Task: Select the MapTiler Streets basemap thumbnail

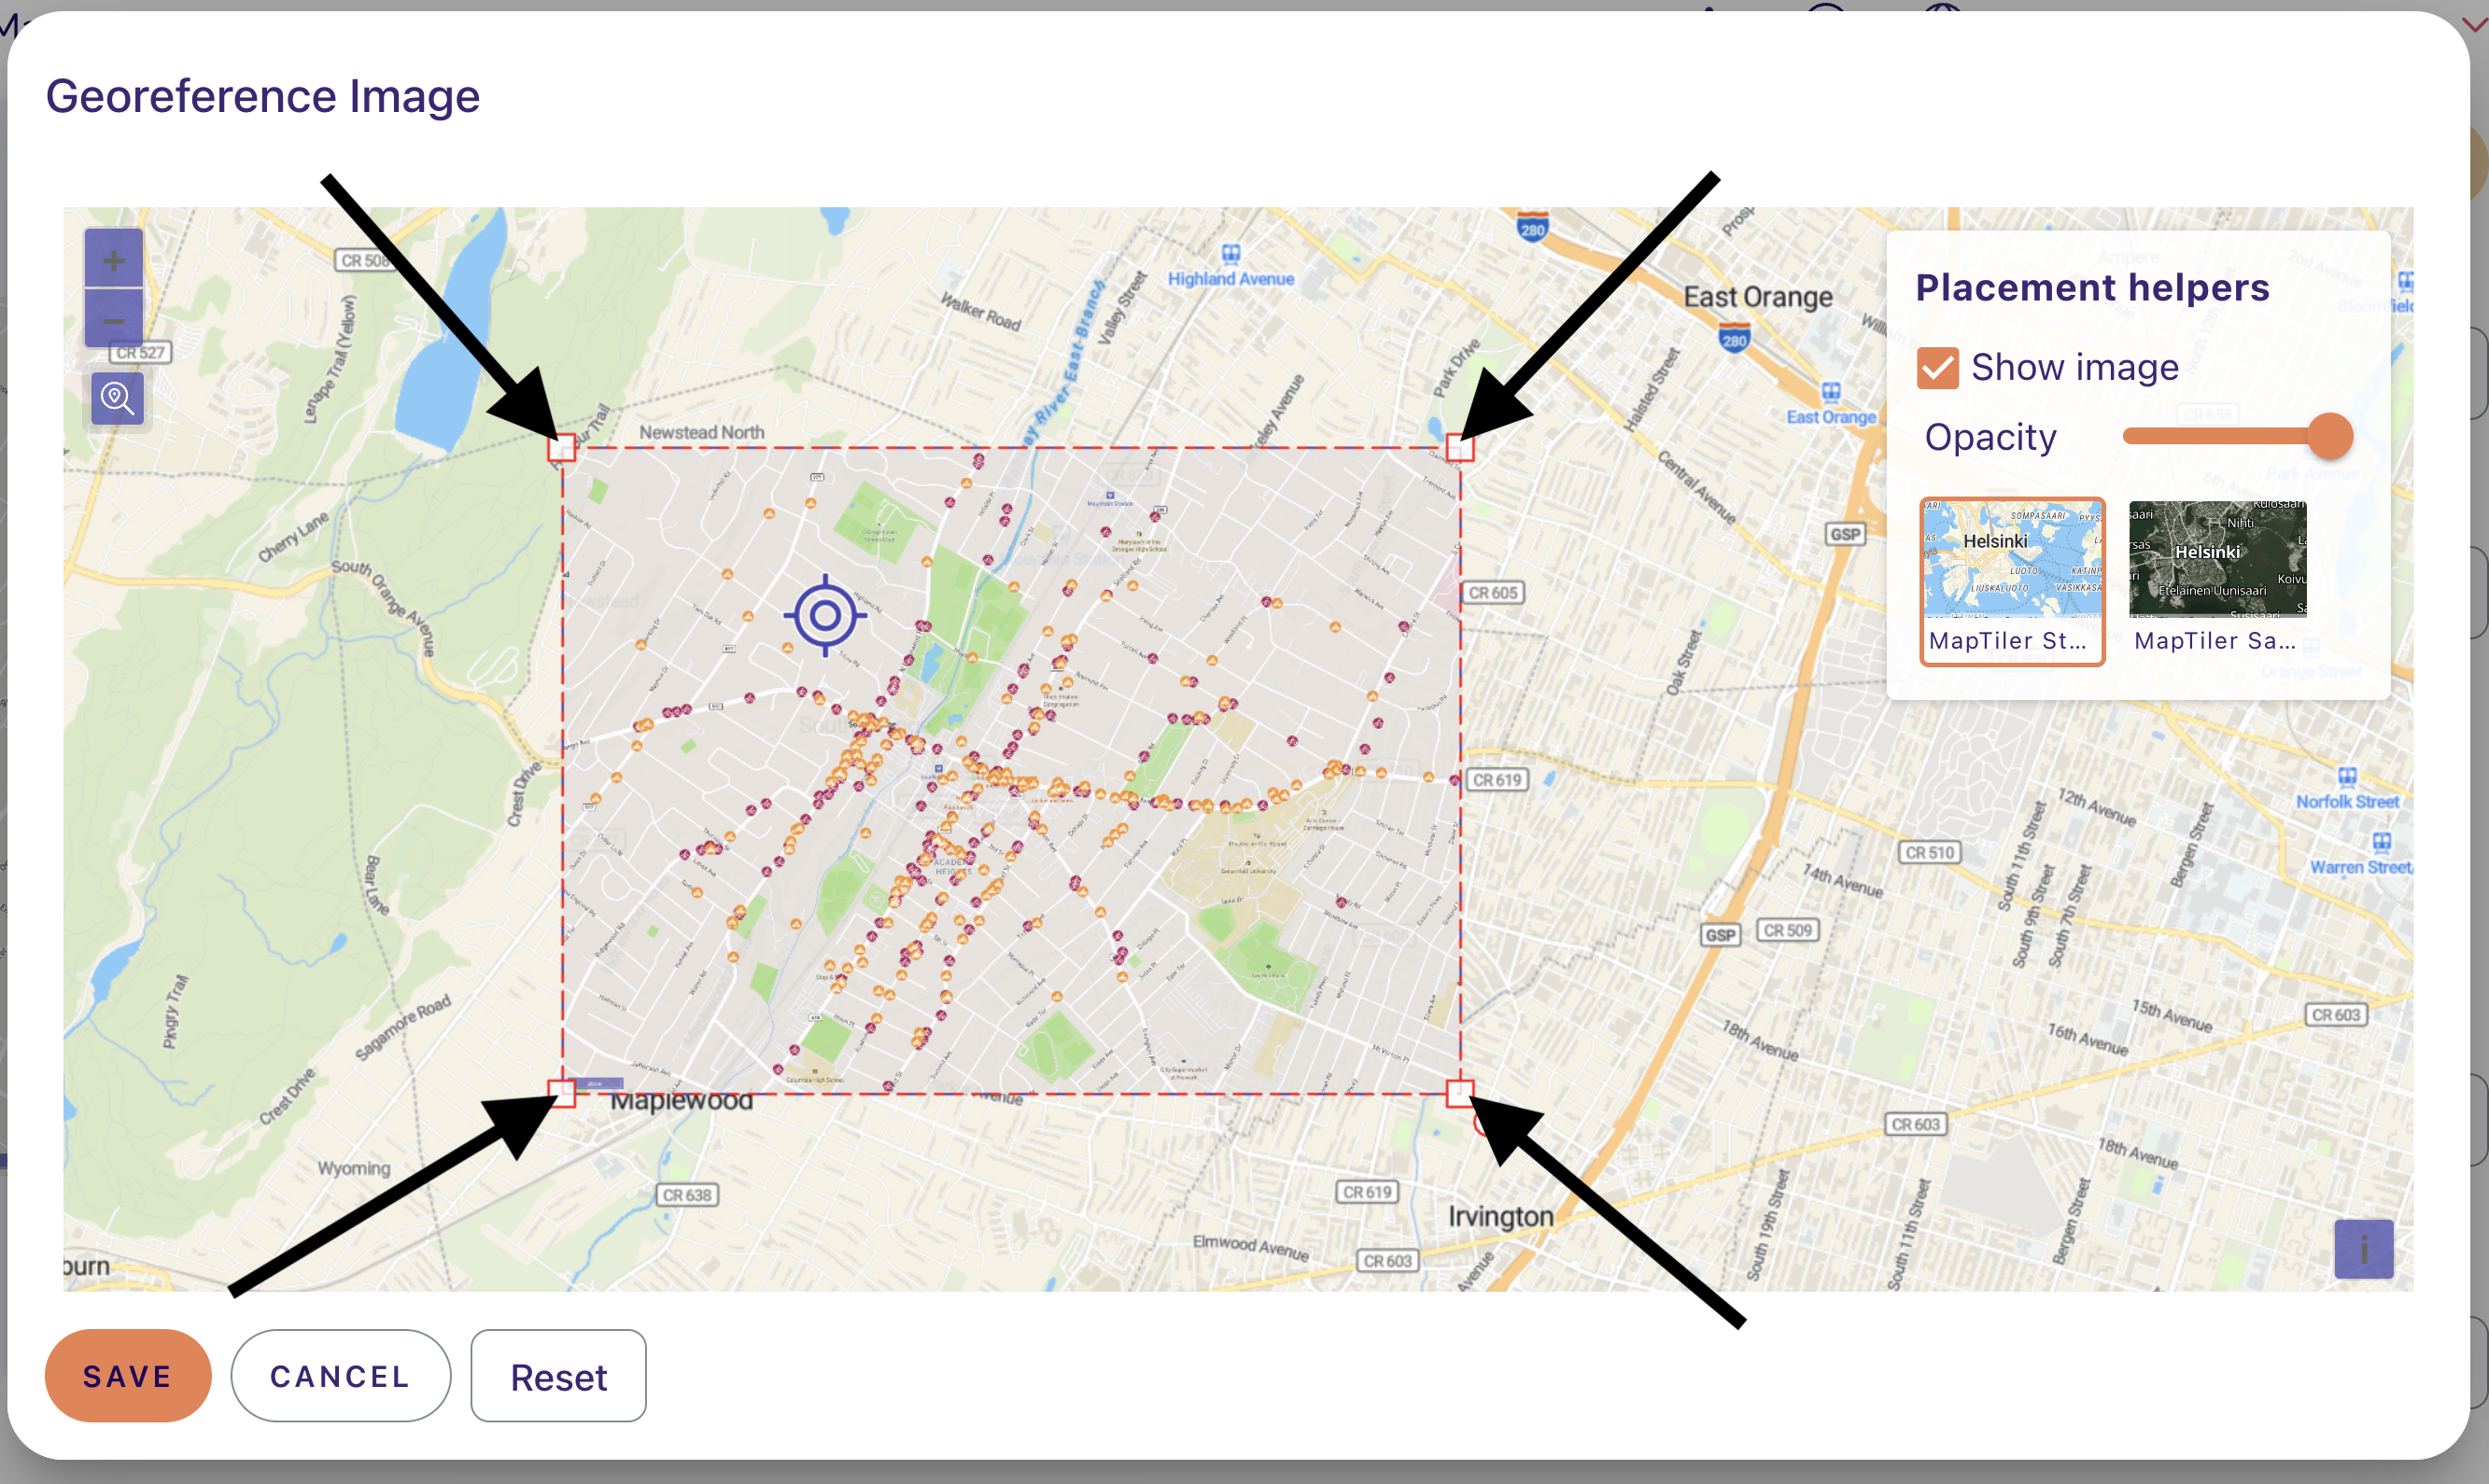Action: click(2012, 581)
